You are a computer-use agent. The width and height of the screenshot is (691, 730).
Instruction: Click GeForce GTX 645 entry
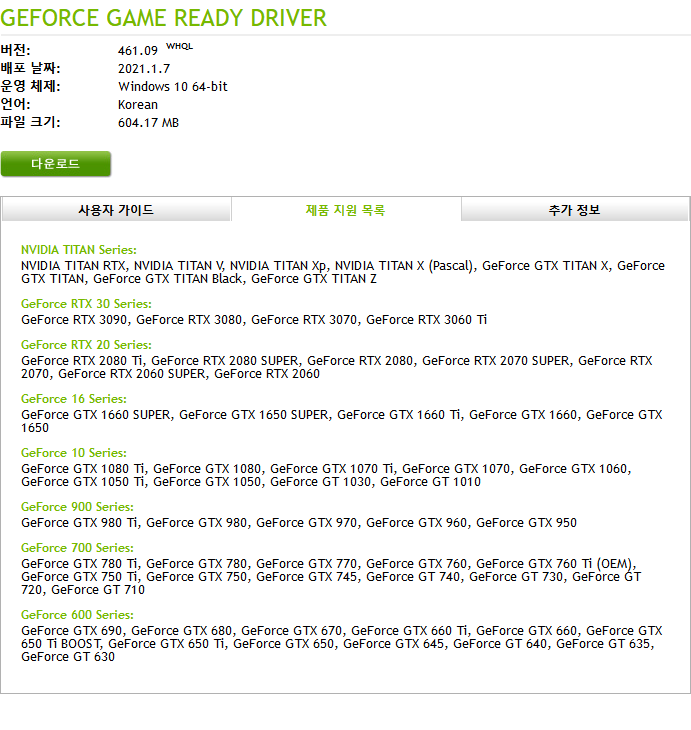tap(393, 644)
